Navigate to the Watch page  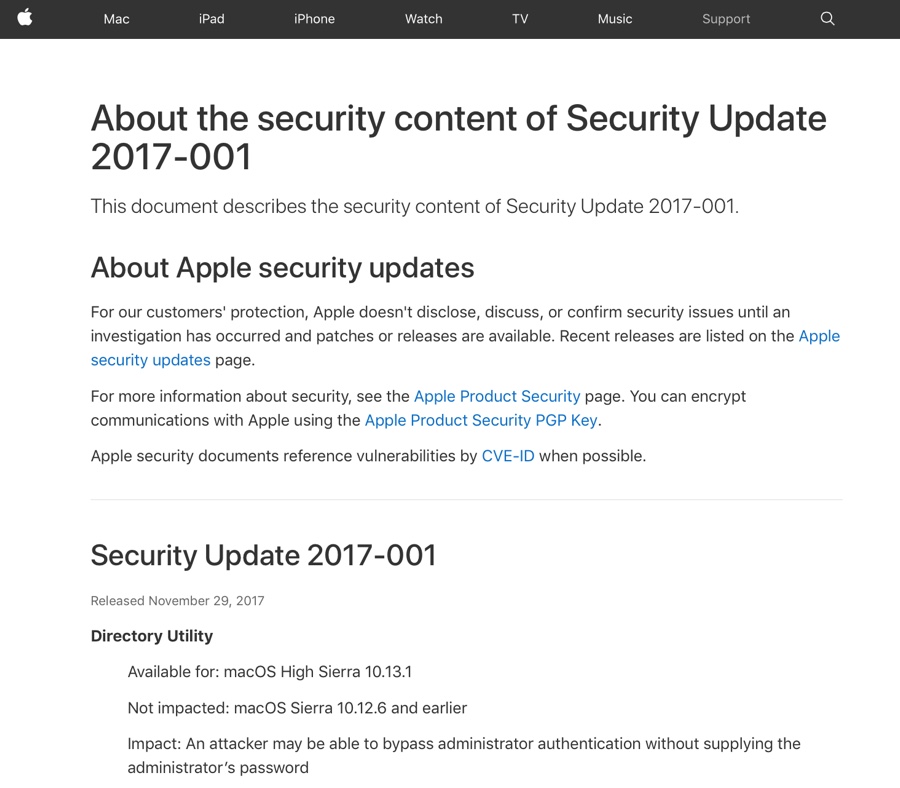[x=424, y=19]
